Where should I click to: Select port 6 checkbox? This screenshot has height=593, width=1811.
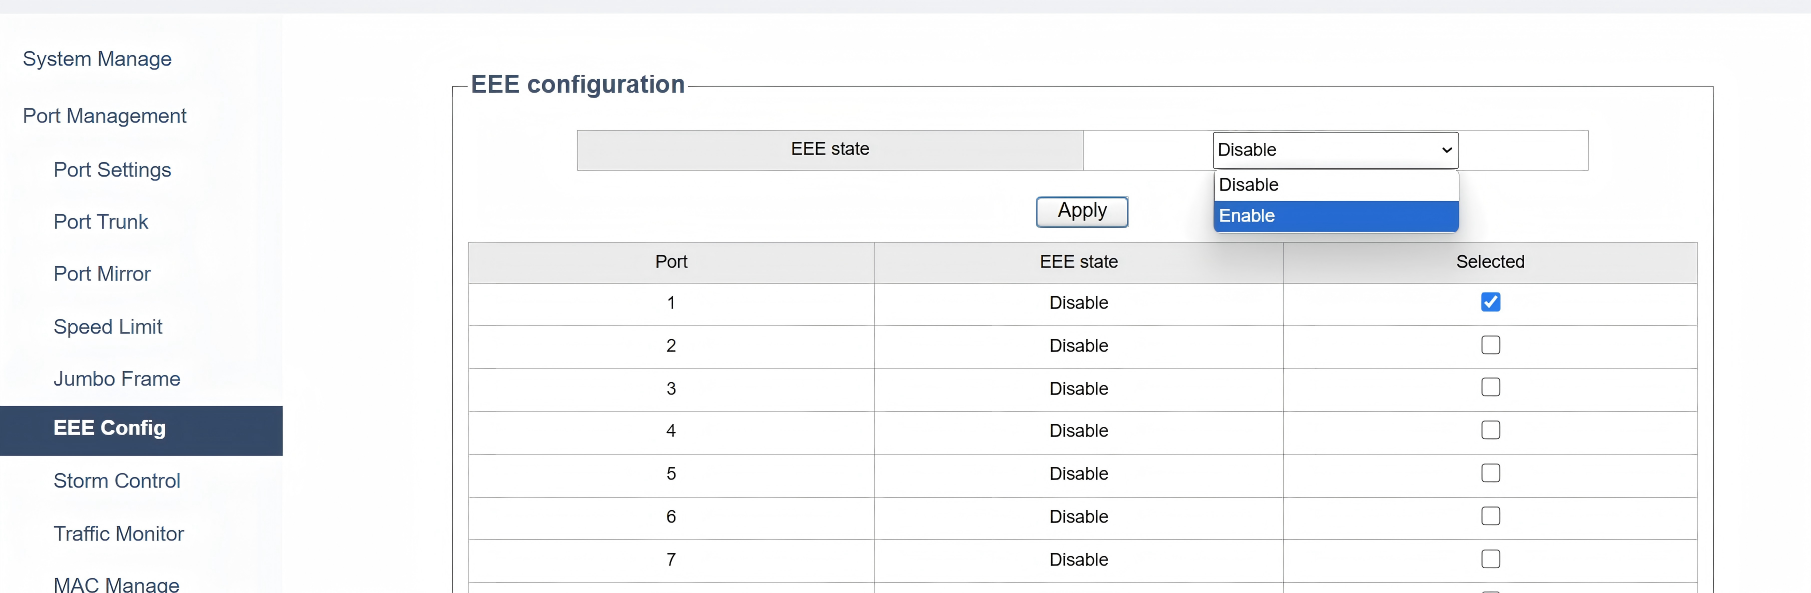pyautogui.click(x=1490, y=516)
